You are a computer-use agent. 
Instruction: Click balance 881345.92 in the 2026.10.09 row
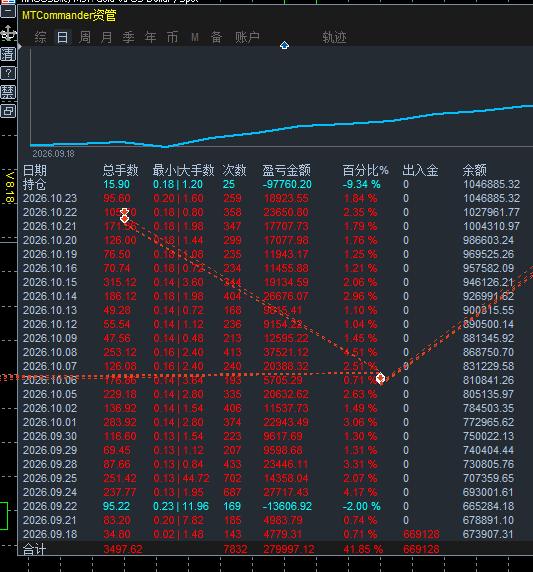pos(488,338)
